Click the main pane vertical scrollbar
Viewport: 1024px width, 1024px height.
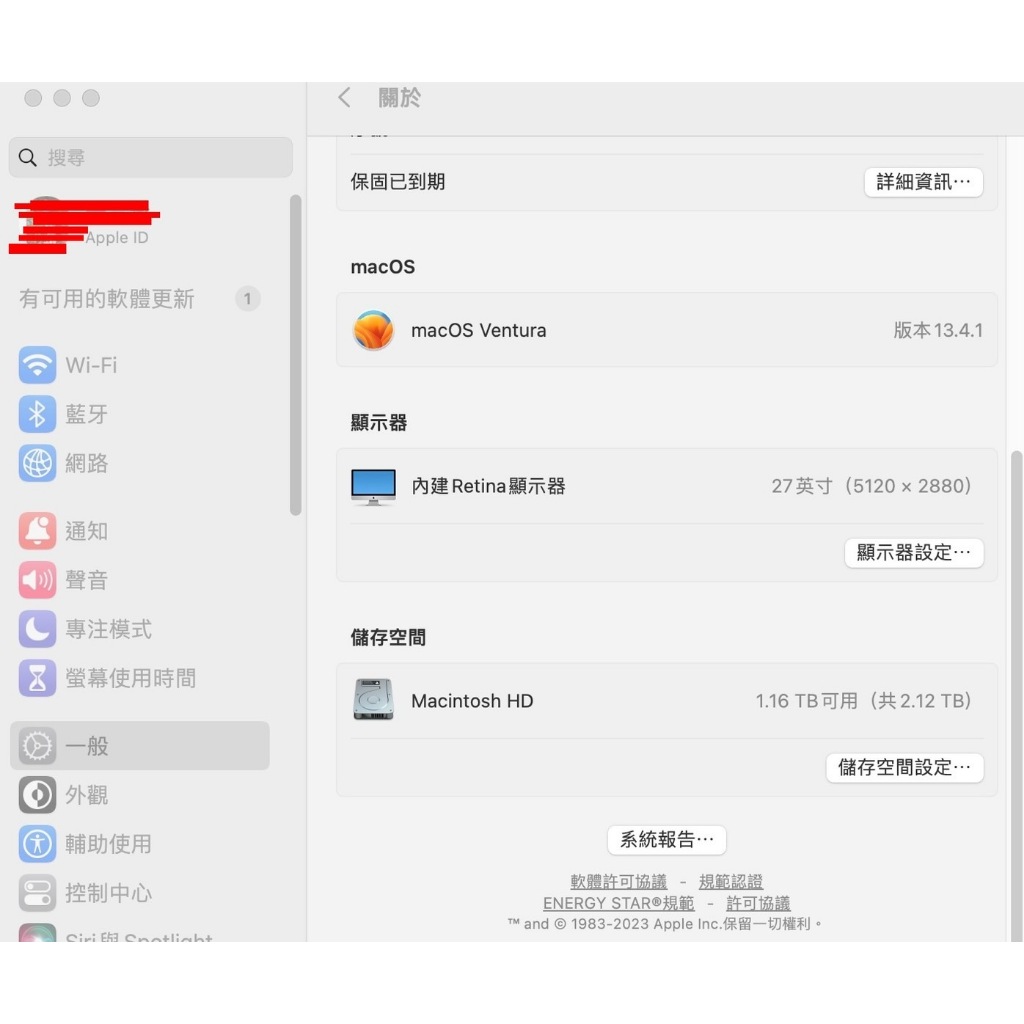pyautogui.click(x=1016, y=696)
